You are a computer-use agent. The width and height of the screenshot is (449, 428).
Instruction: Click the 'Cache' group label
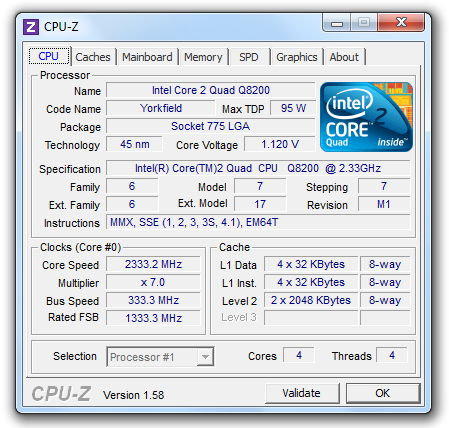point(234,247)
